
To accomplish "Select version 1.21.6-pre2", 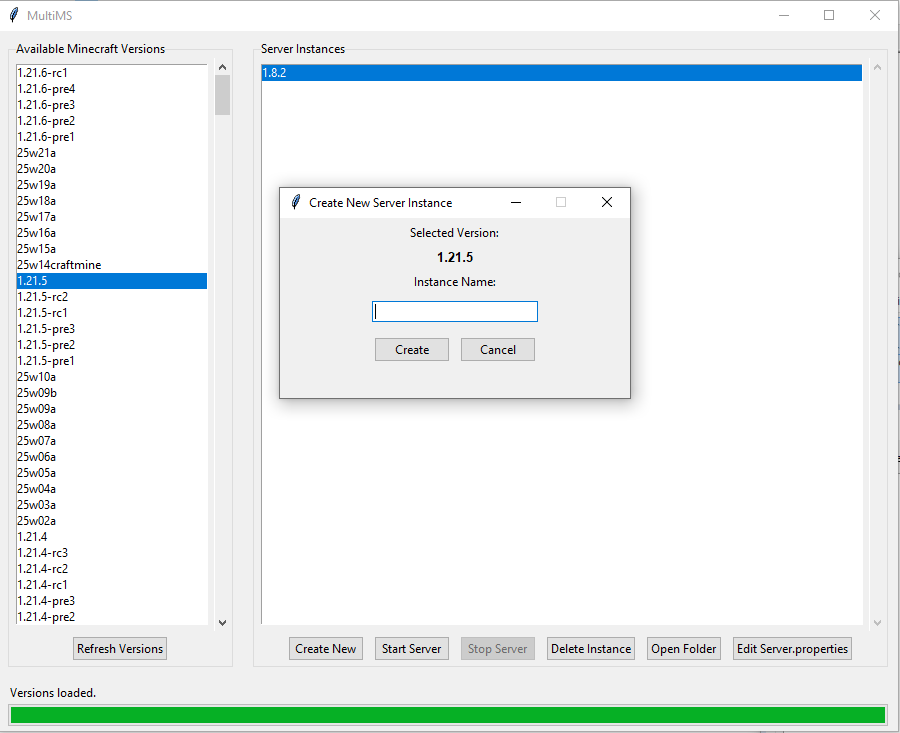I will coord(111,121).
